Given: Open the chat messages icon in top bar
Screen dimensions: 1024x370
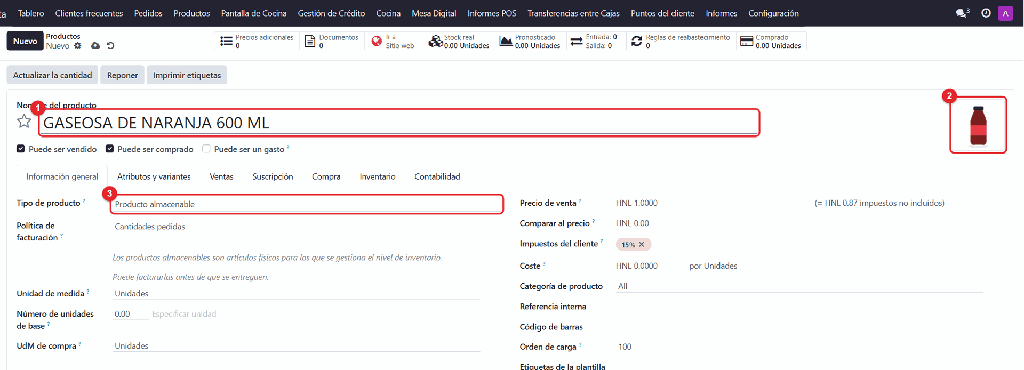Looking at the screenshot, I should click(x=961, y=13).
